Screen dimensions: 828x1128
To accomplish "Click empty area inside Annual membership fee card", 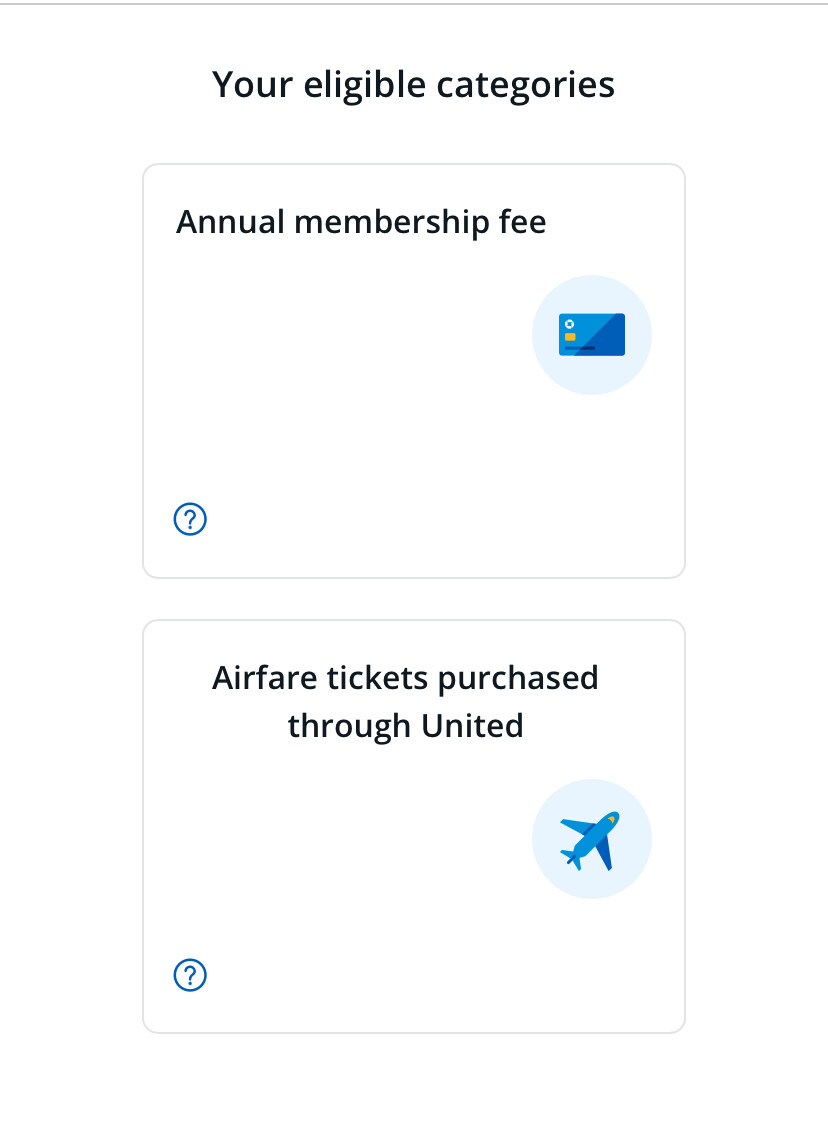I will point(340,400).
